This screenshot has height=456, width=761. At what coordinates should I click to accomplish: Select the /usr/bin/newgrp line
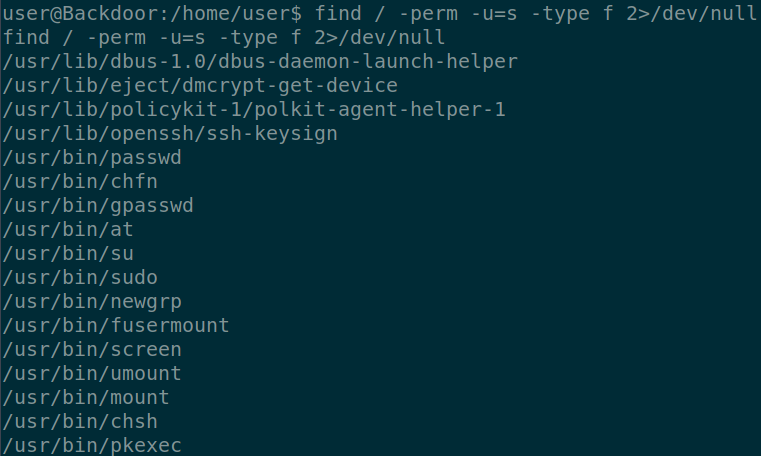click(92, 301)
